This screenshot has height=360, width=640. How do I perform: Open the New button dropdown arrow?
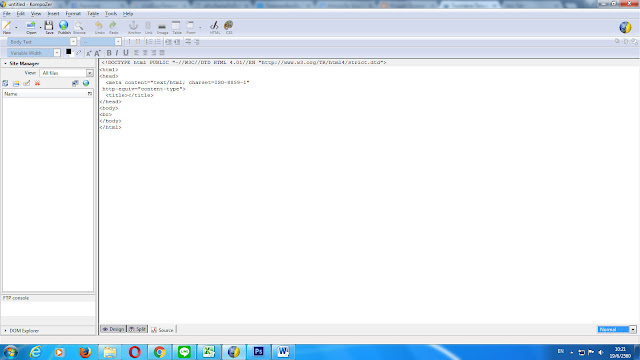(x=16, y=27)
